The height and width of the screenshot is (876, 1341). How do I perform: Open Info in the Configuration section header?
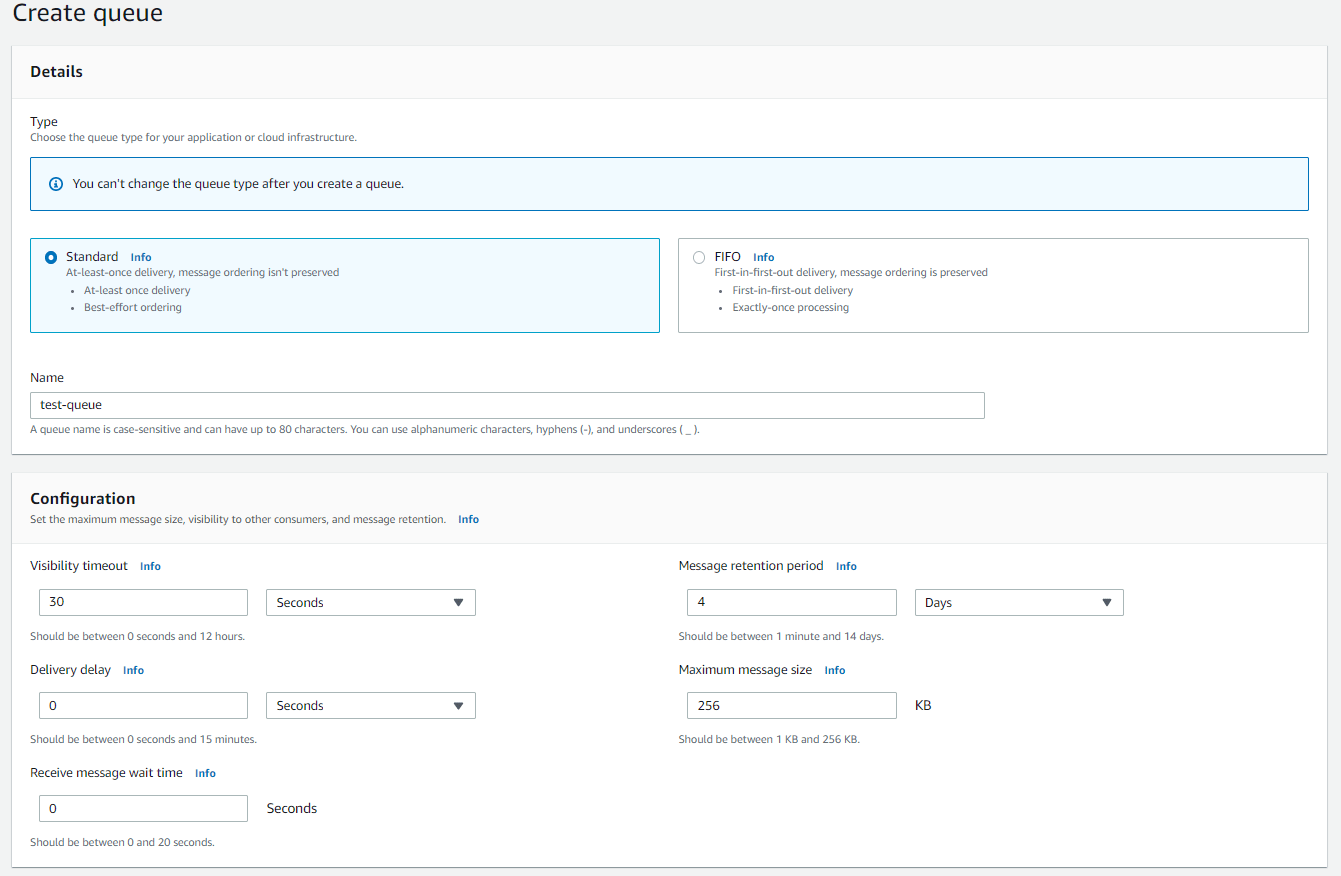pyautogui.click(x=468, y=519)
